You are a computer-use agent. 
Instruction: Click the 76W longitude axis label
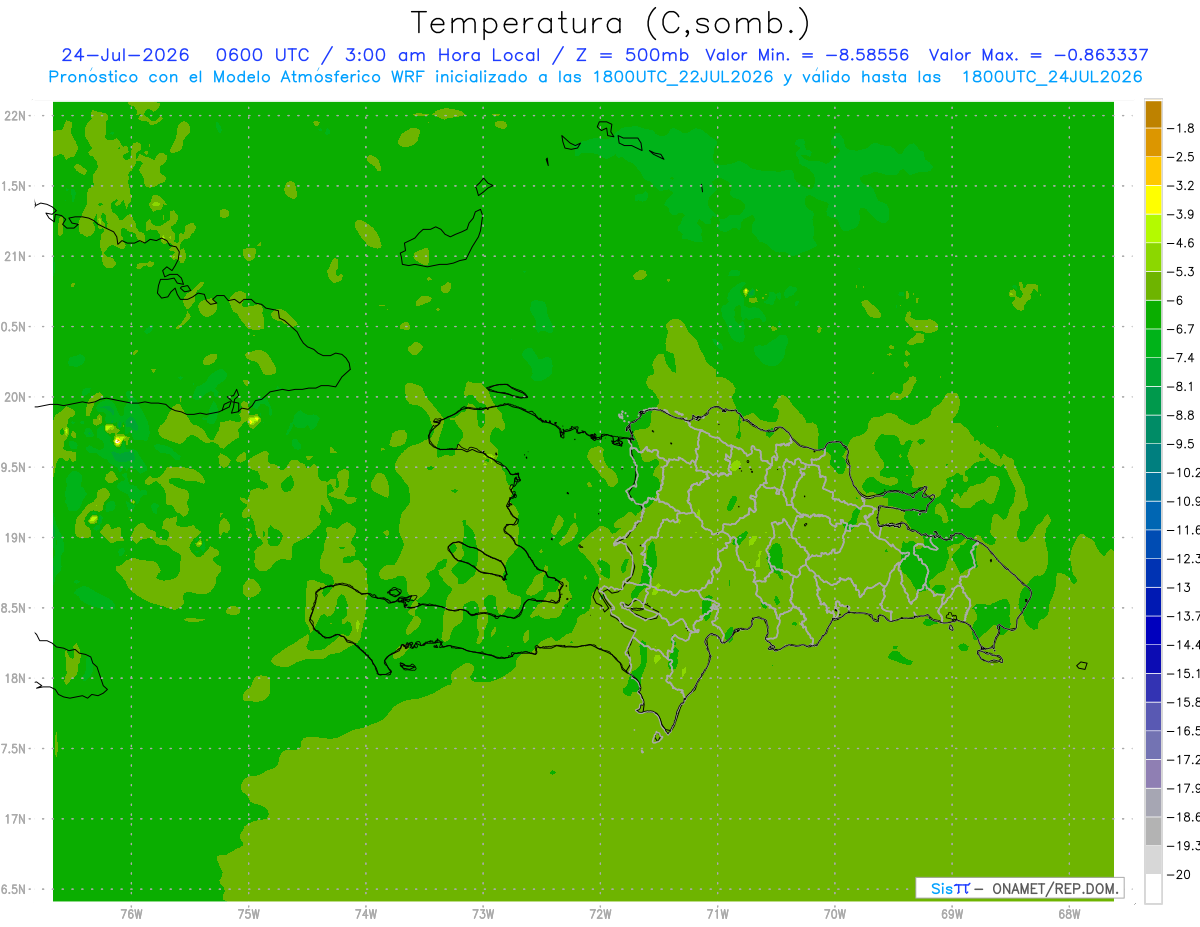pyautogui.click(x=131, y=913)
